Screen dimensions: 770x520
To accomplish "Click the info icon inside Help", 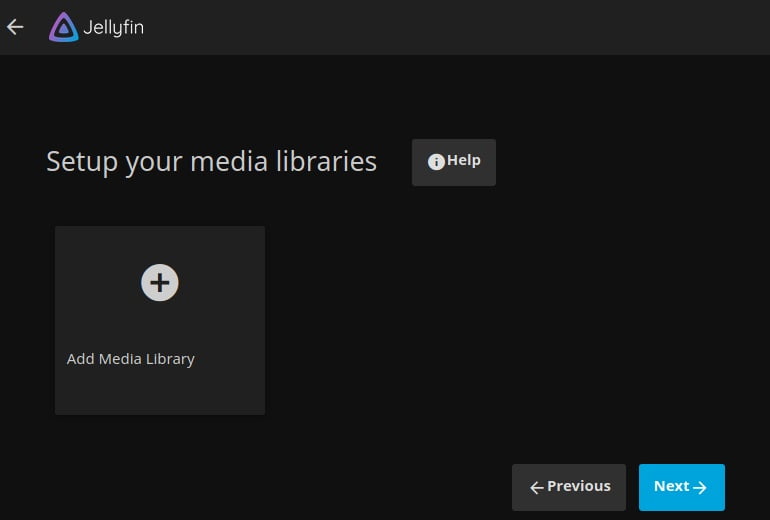I will click(436, 162).
